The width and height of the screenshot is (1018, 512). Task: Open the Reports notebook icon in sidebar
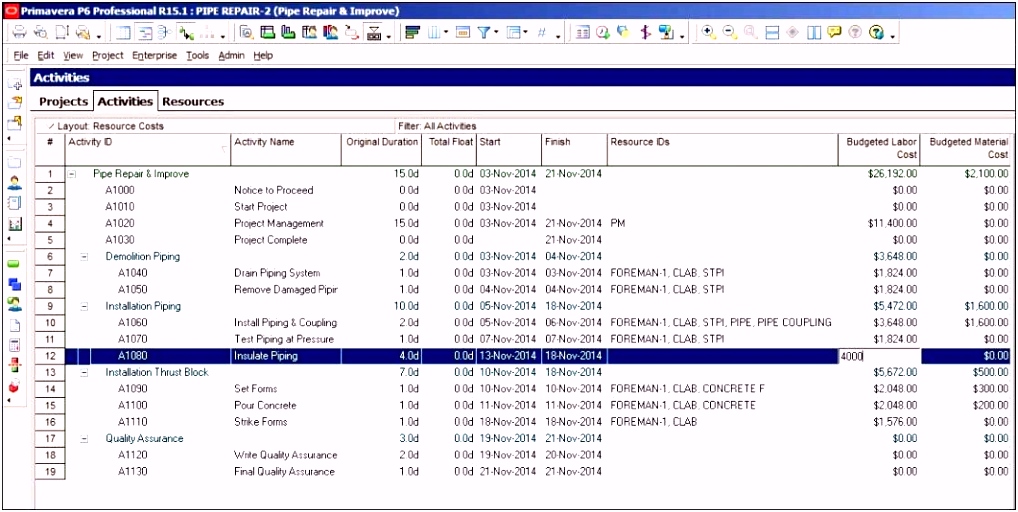click(x=15, y=203)
